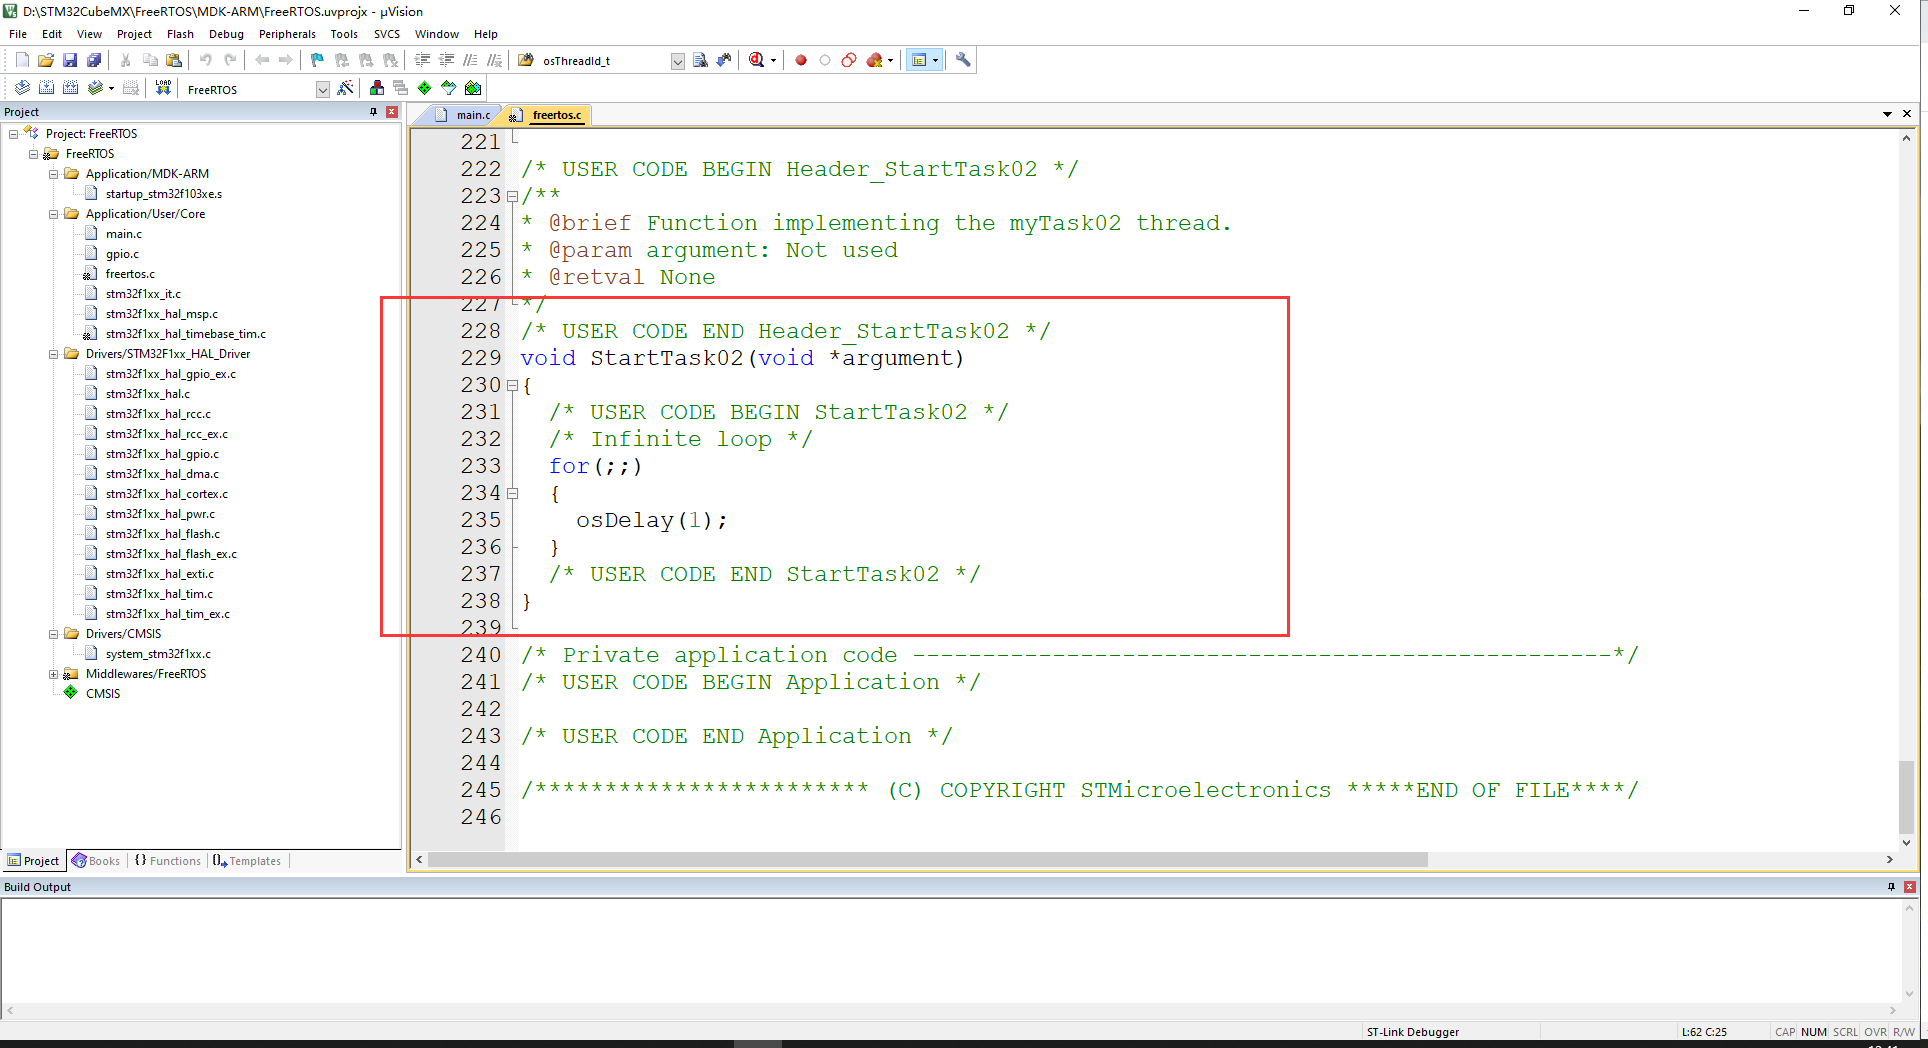This screenshot has width=1928, height=1048.
Task: Click the Open file folder icon
Action: pyautogui.click(x=46, y=60)
